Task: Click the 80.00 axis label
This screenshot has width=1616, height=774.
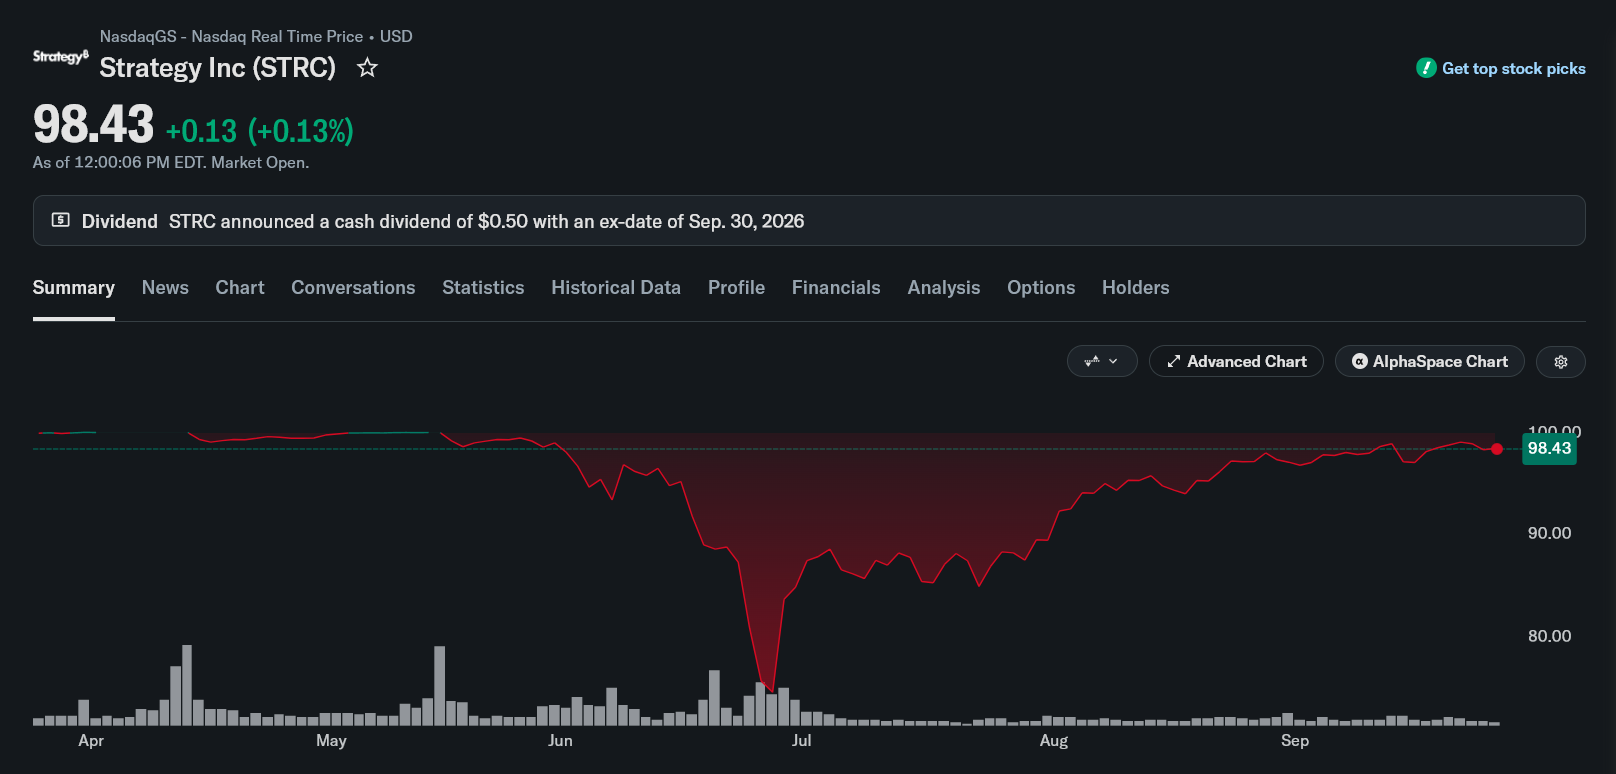Action: 1549,636
